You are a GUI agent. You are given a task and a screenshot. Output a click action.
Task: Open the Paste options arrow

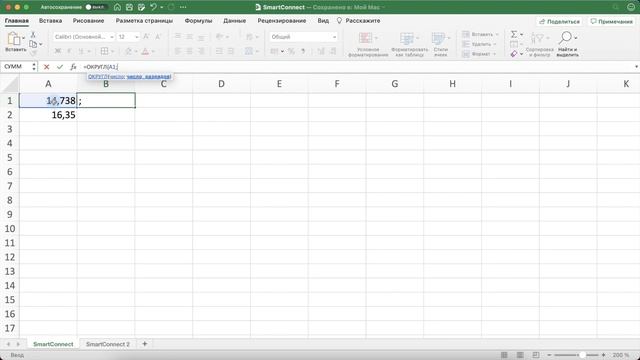pos(23,38)
